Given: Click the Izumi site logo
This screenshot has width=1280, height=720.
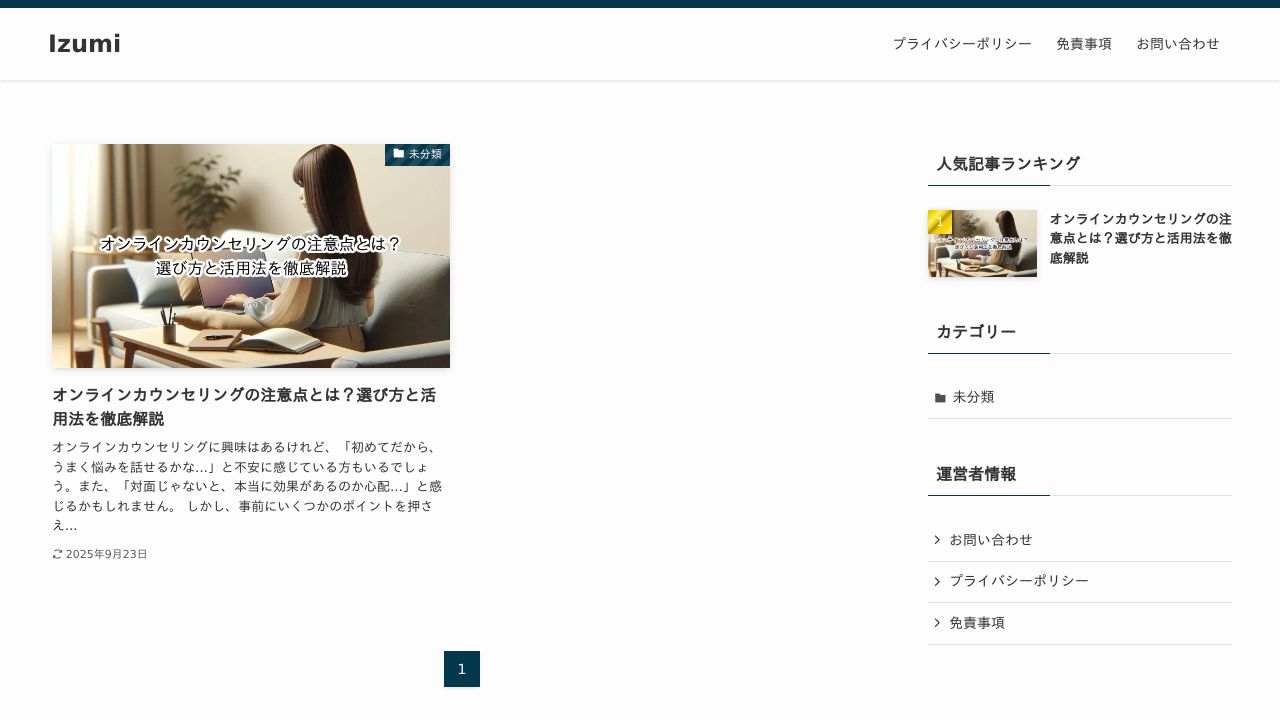Looking at the screenshot, I should 84,43.
